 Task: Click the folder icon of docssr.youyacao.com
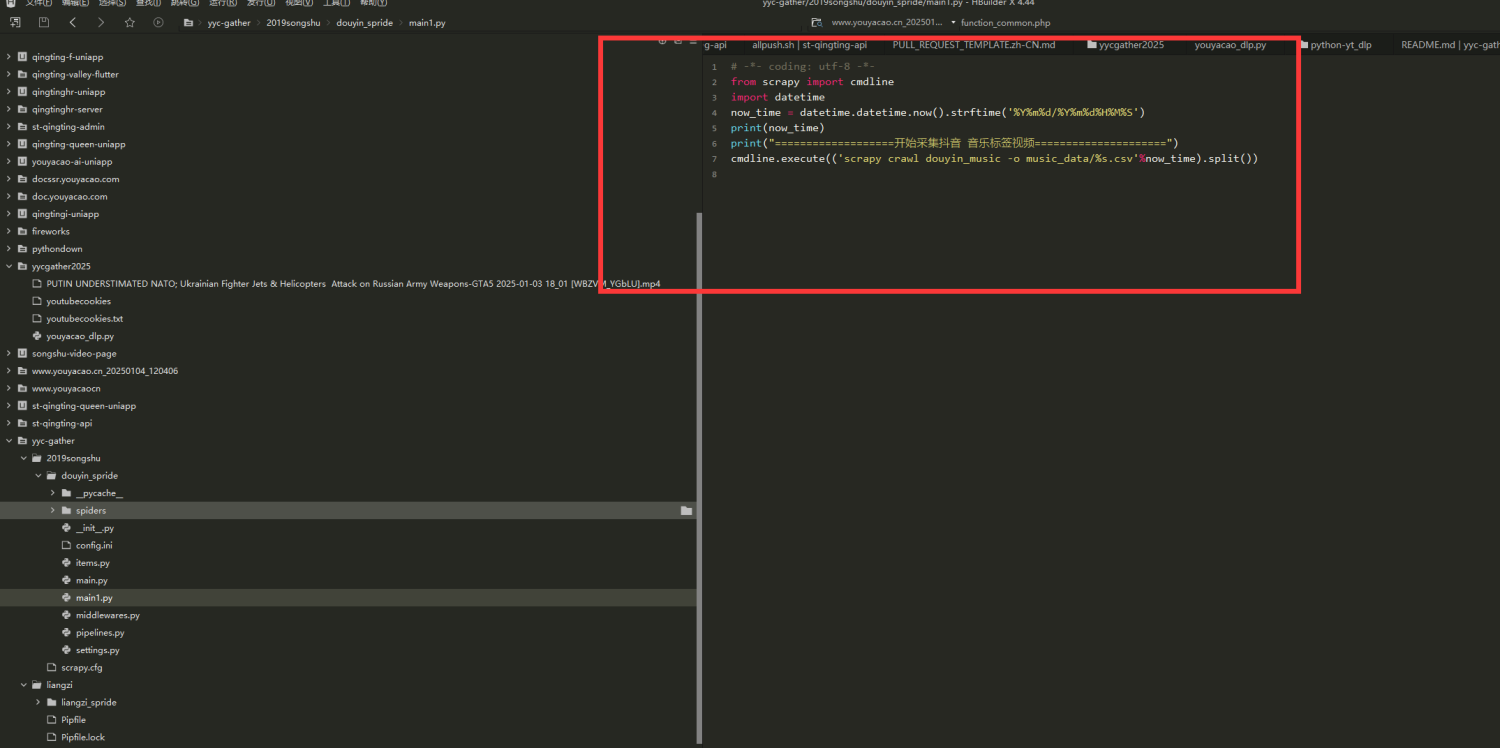tap(22, 179)
